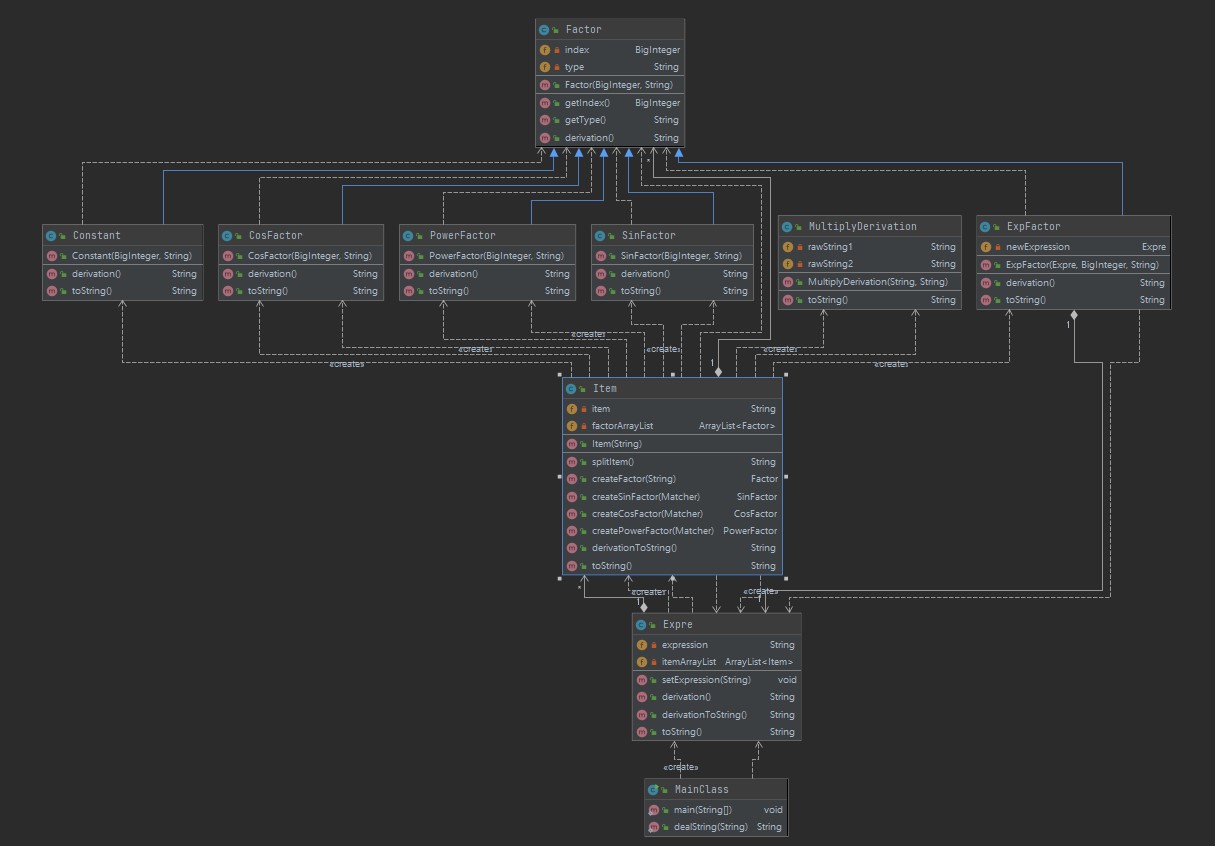This screenshot has height=846, width=1215.
Task: Select ExpFactor(Expre, BigInteger, String) constructor
Action: (x=1073, y=265)
